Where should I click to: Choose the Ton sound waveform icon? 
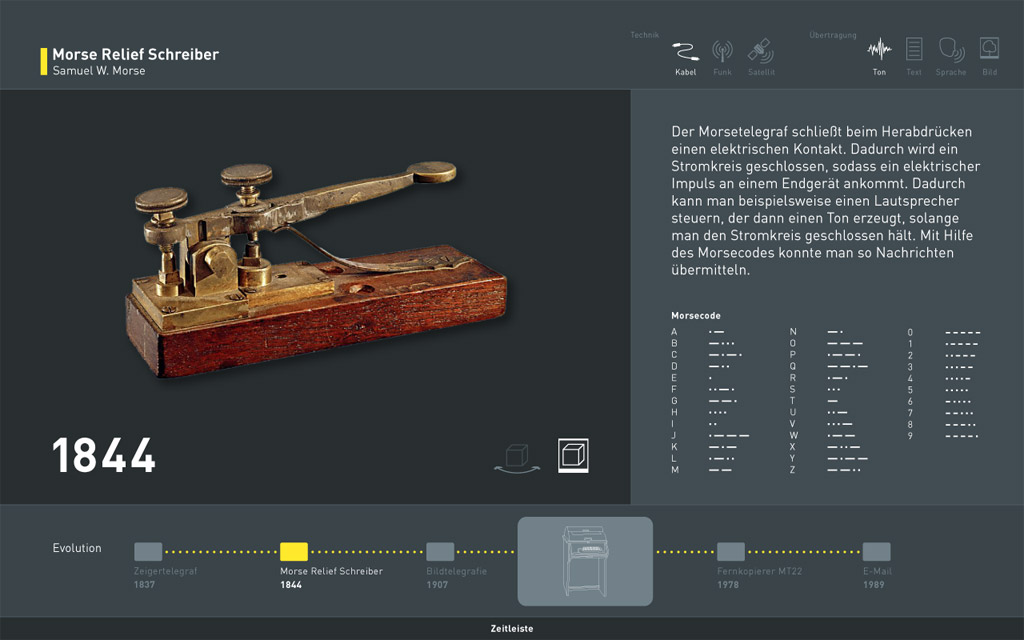point(879,50)
